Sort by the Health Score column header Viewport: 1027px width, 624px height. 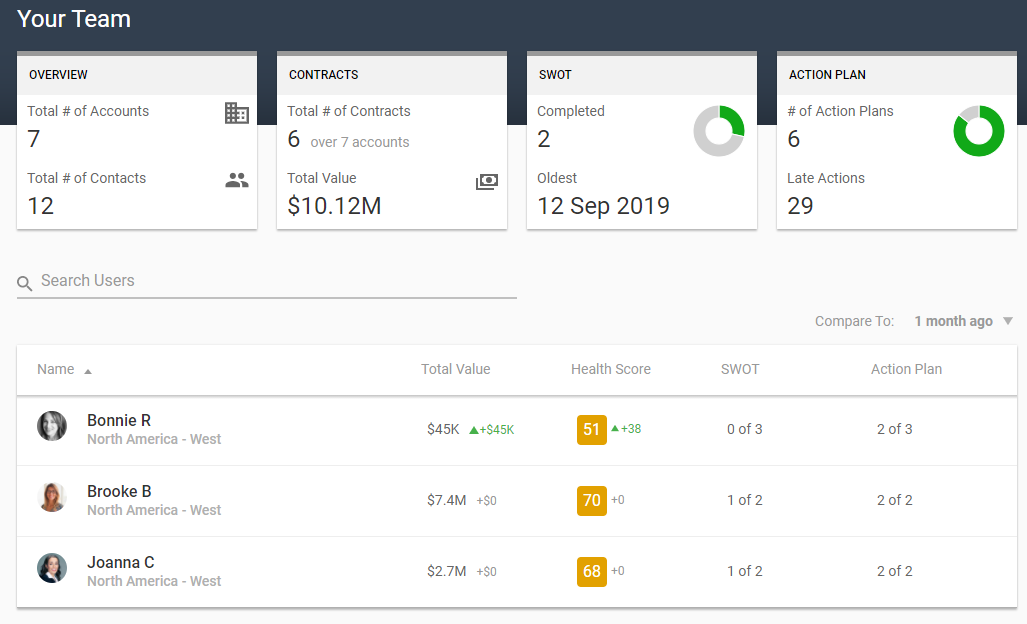(610, 369)
